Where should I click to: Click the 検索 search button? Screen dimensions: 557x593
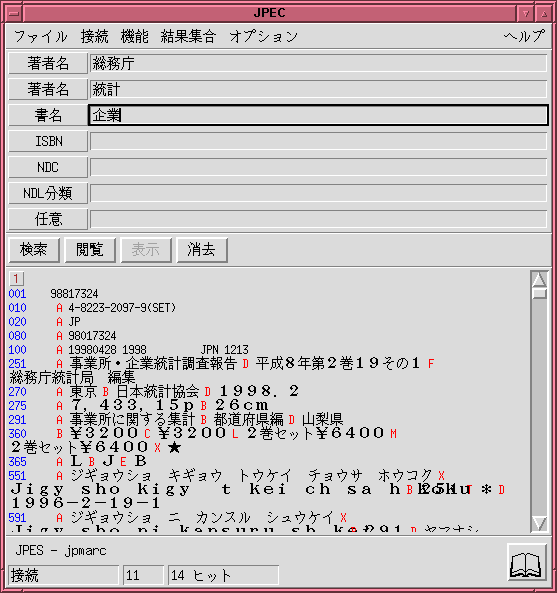point(34,250)
